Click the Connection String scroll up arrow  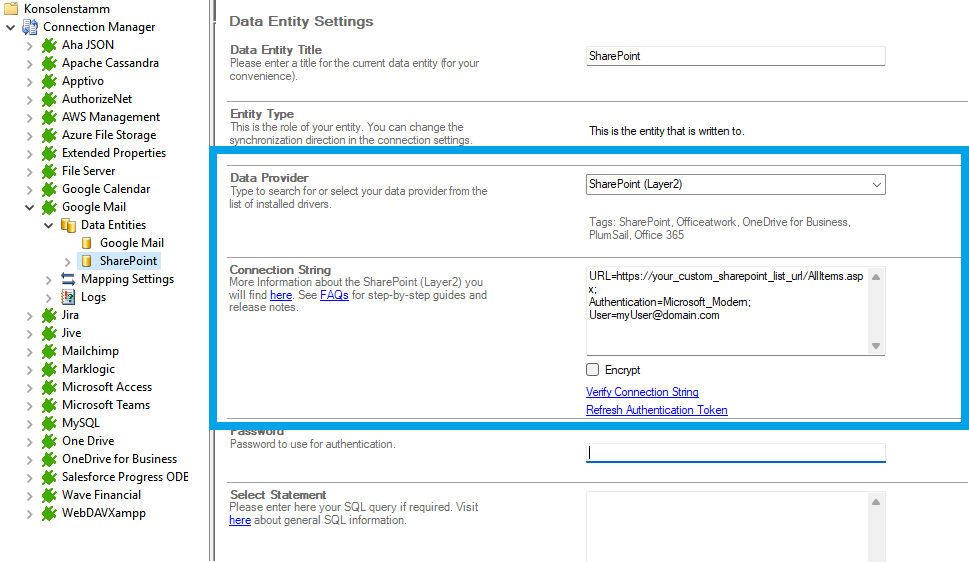tap(876, 277)
